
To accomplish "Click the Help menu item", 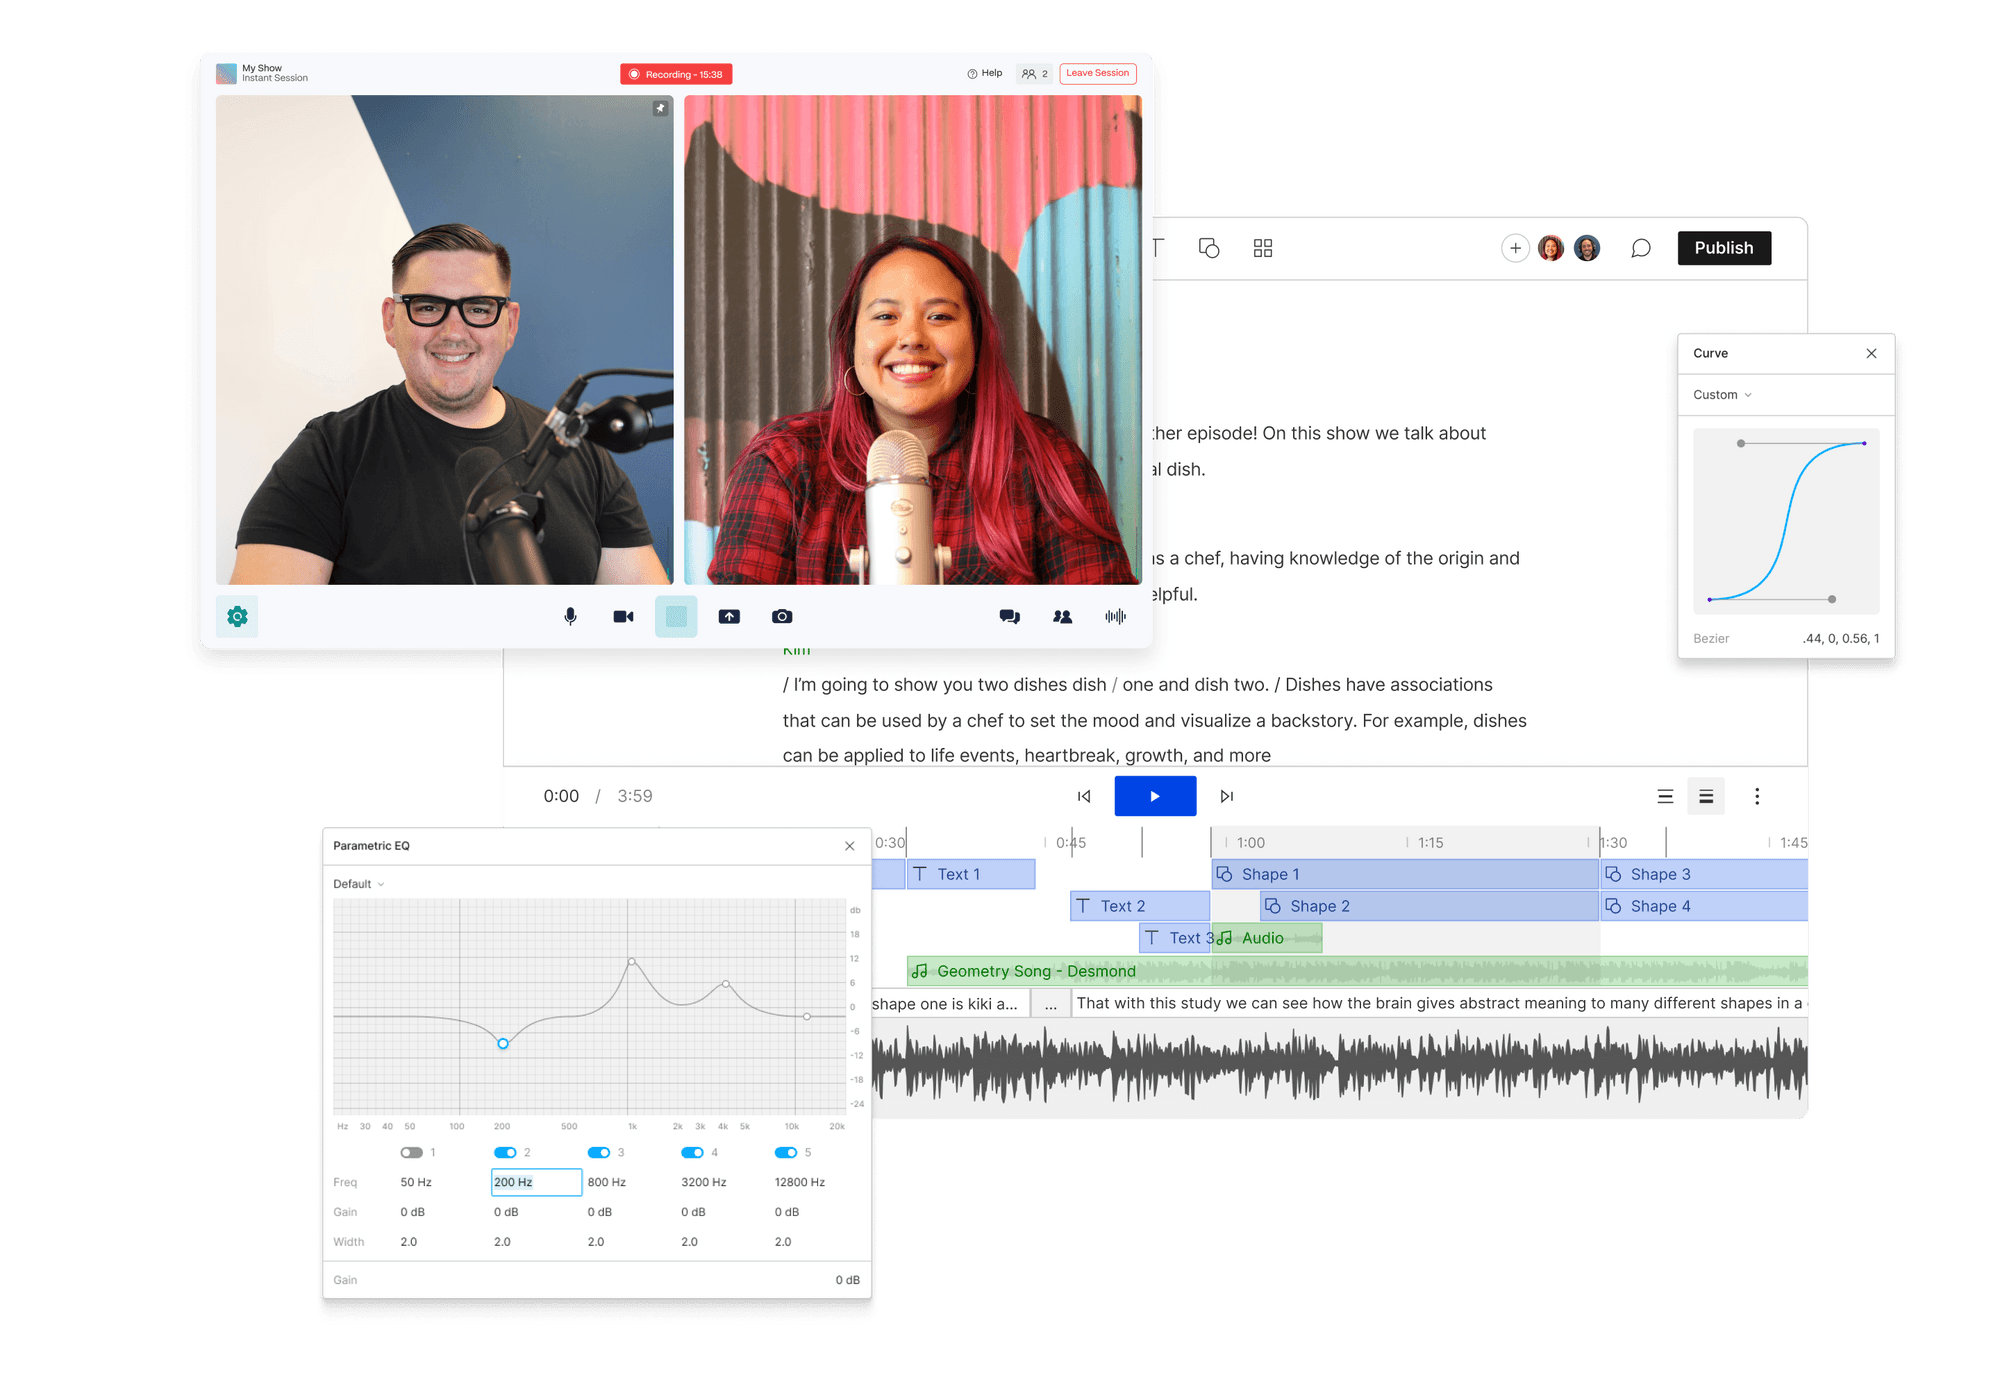I will pos(984,73).
